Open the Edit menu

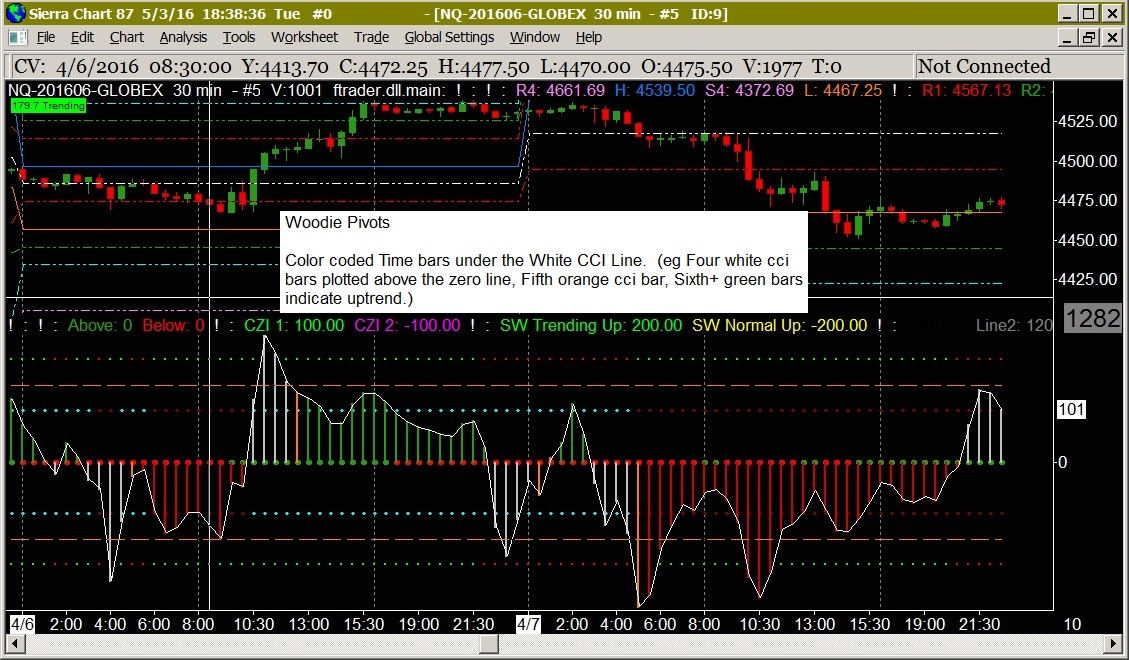point(82,37)
